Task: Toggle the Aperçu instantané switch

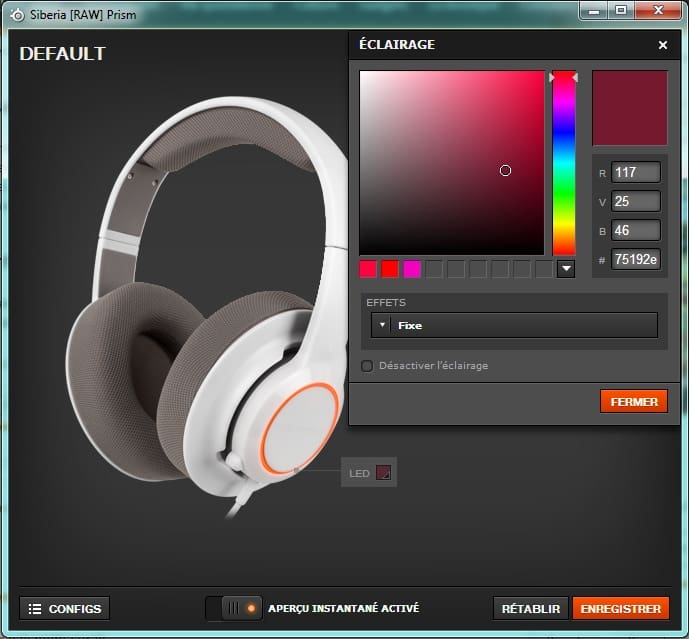Action: (x=232, y=608)
